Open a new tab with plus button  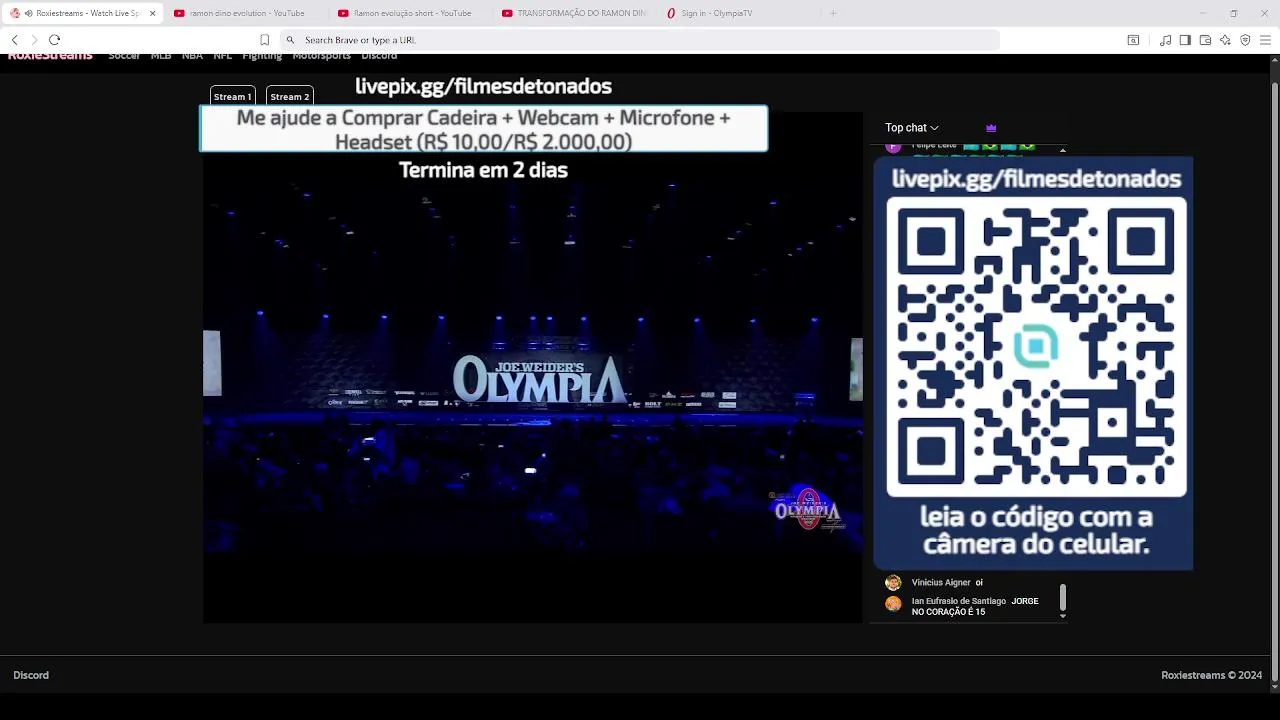click(833, 13)
